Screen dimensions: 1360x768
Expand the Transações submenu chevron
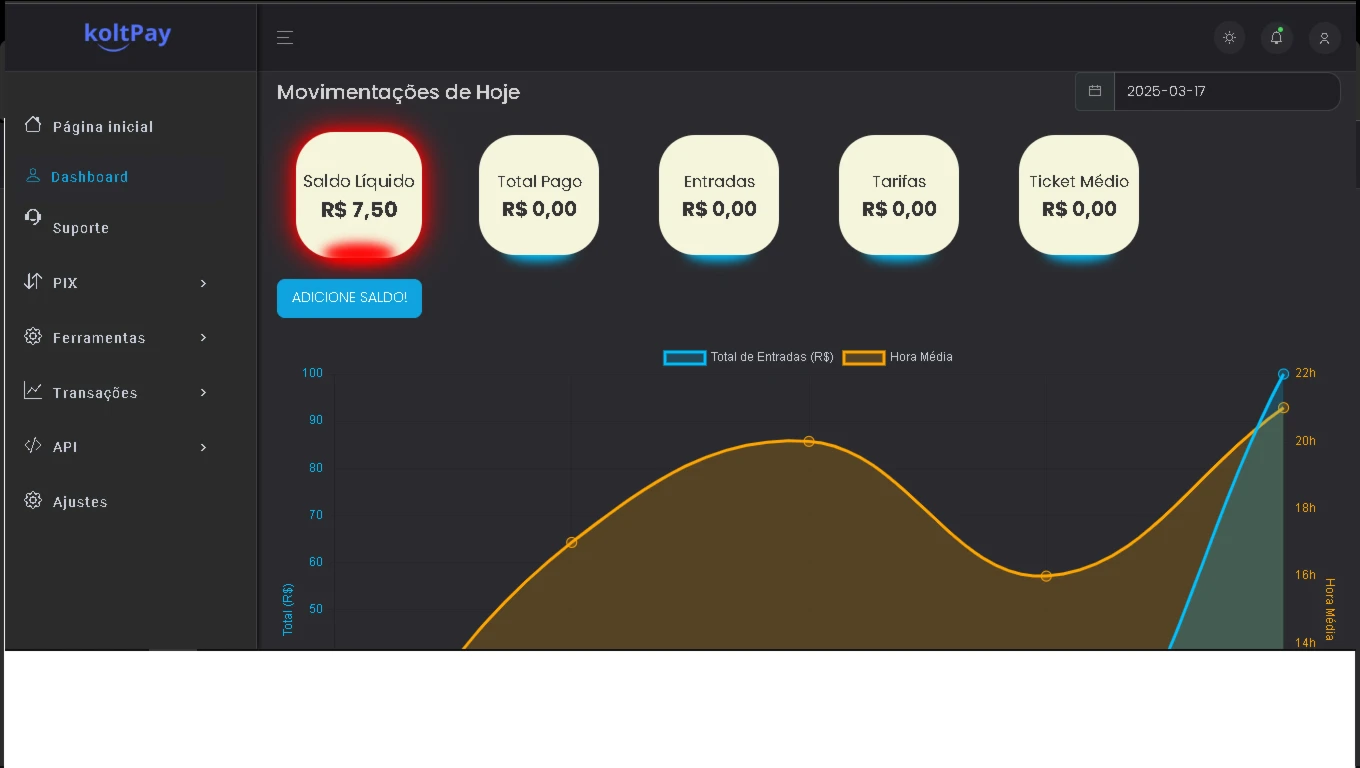(x=203, y=393)
